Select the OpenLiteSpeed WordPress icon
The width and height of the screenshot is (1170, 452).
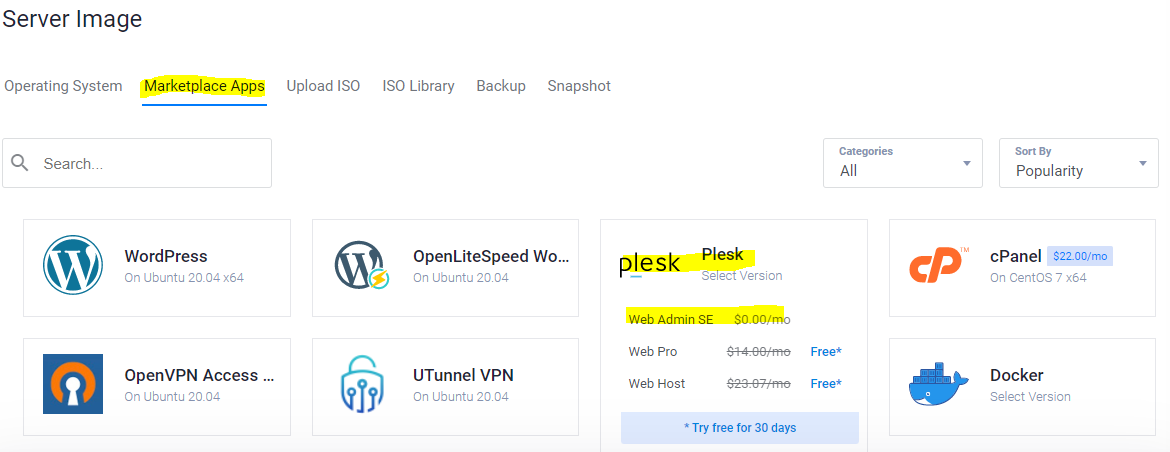(x=362, y=264)
